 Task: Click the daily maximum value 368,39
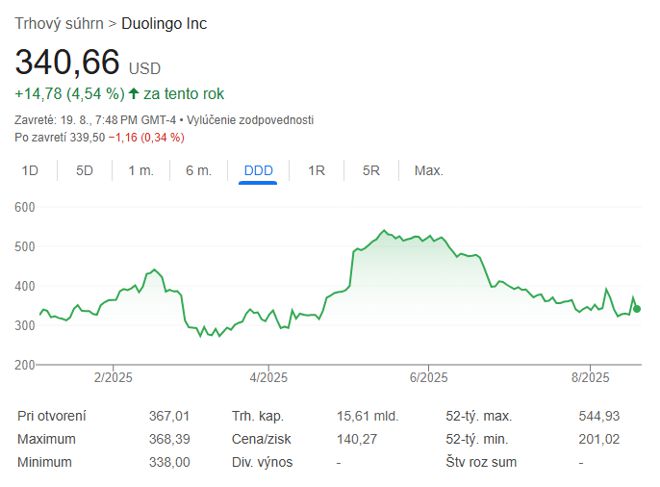170,439
